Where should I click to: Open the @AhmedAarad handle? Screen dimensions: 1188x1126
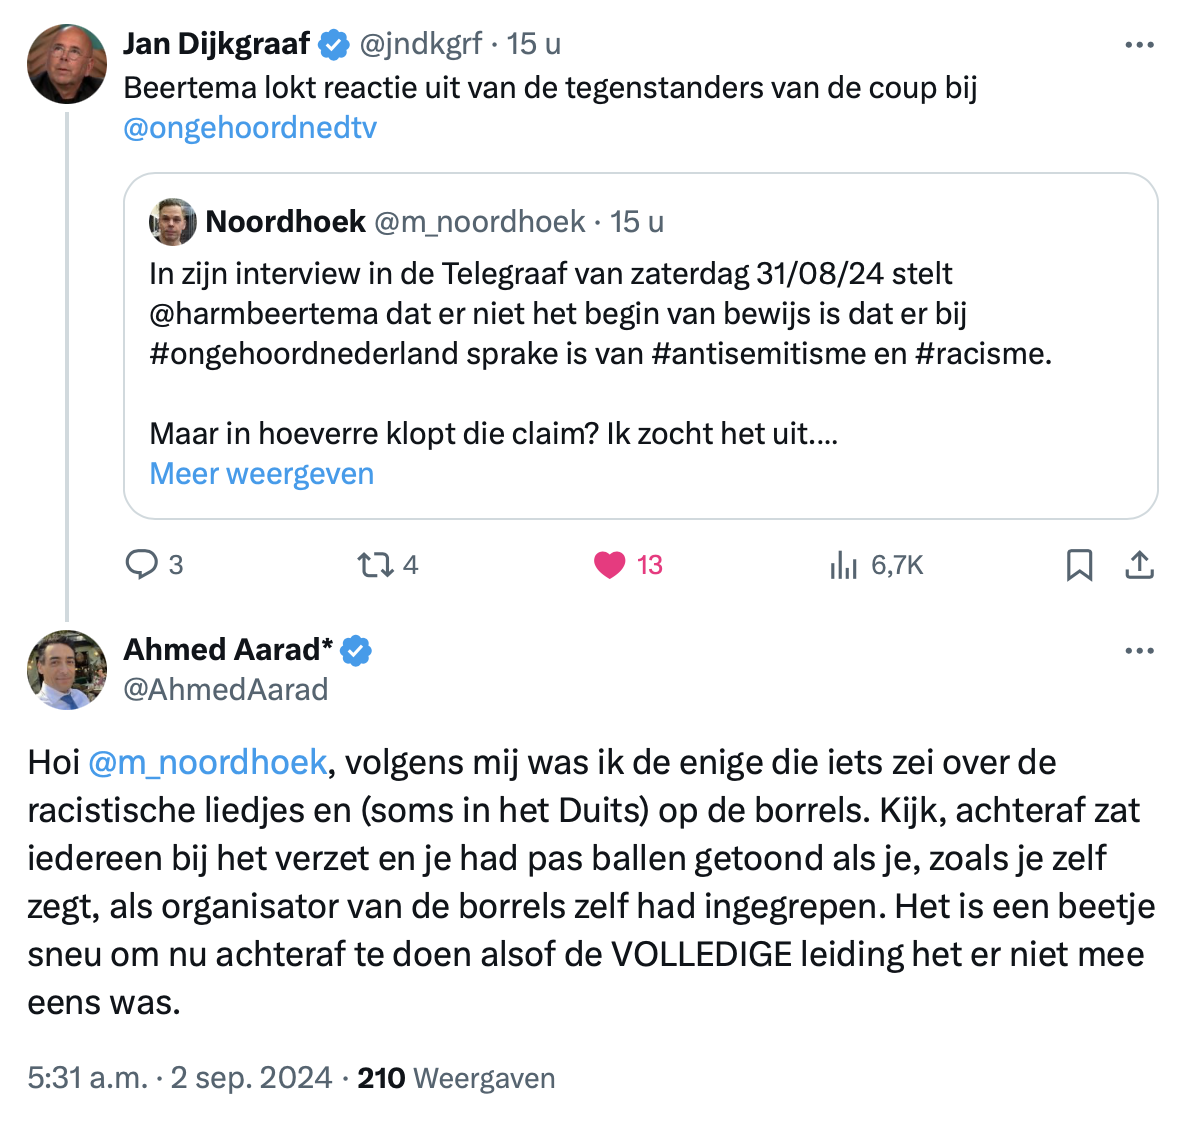click(226, 690)
